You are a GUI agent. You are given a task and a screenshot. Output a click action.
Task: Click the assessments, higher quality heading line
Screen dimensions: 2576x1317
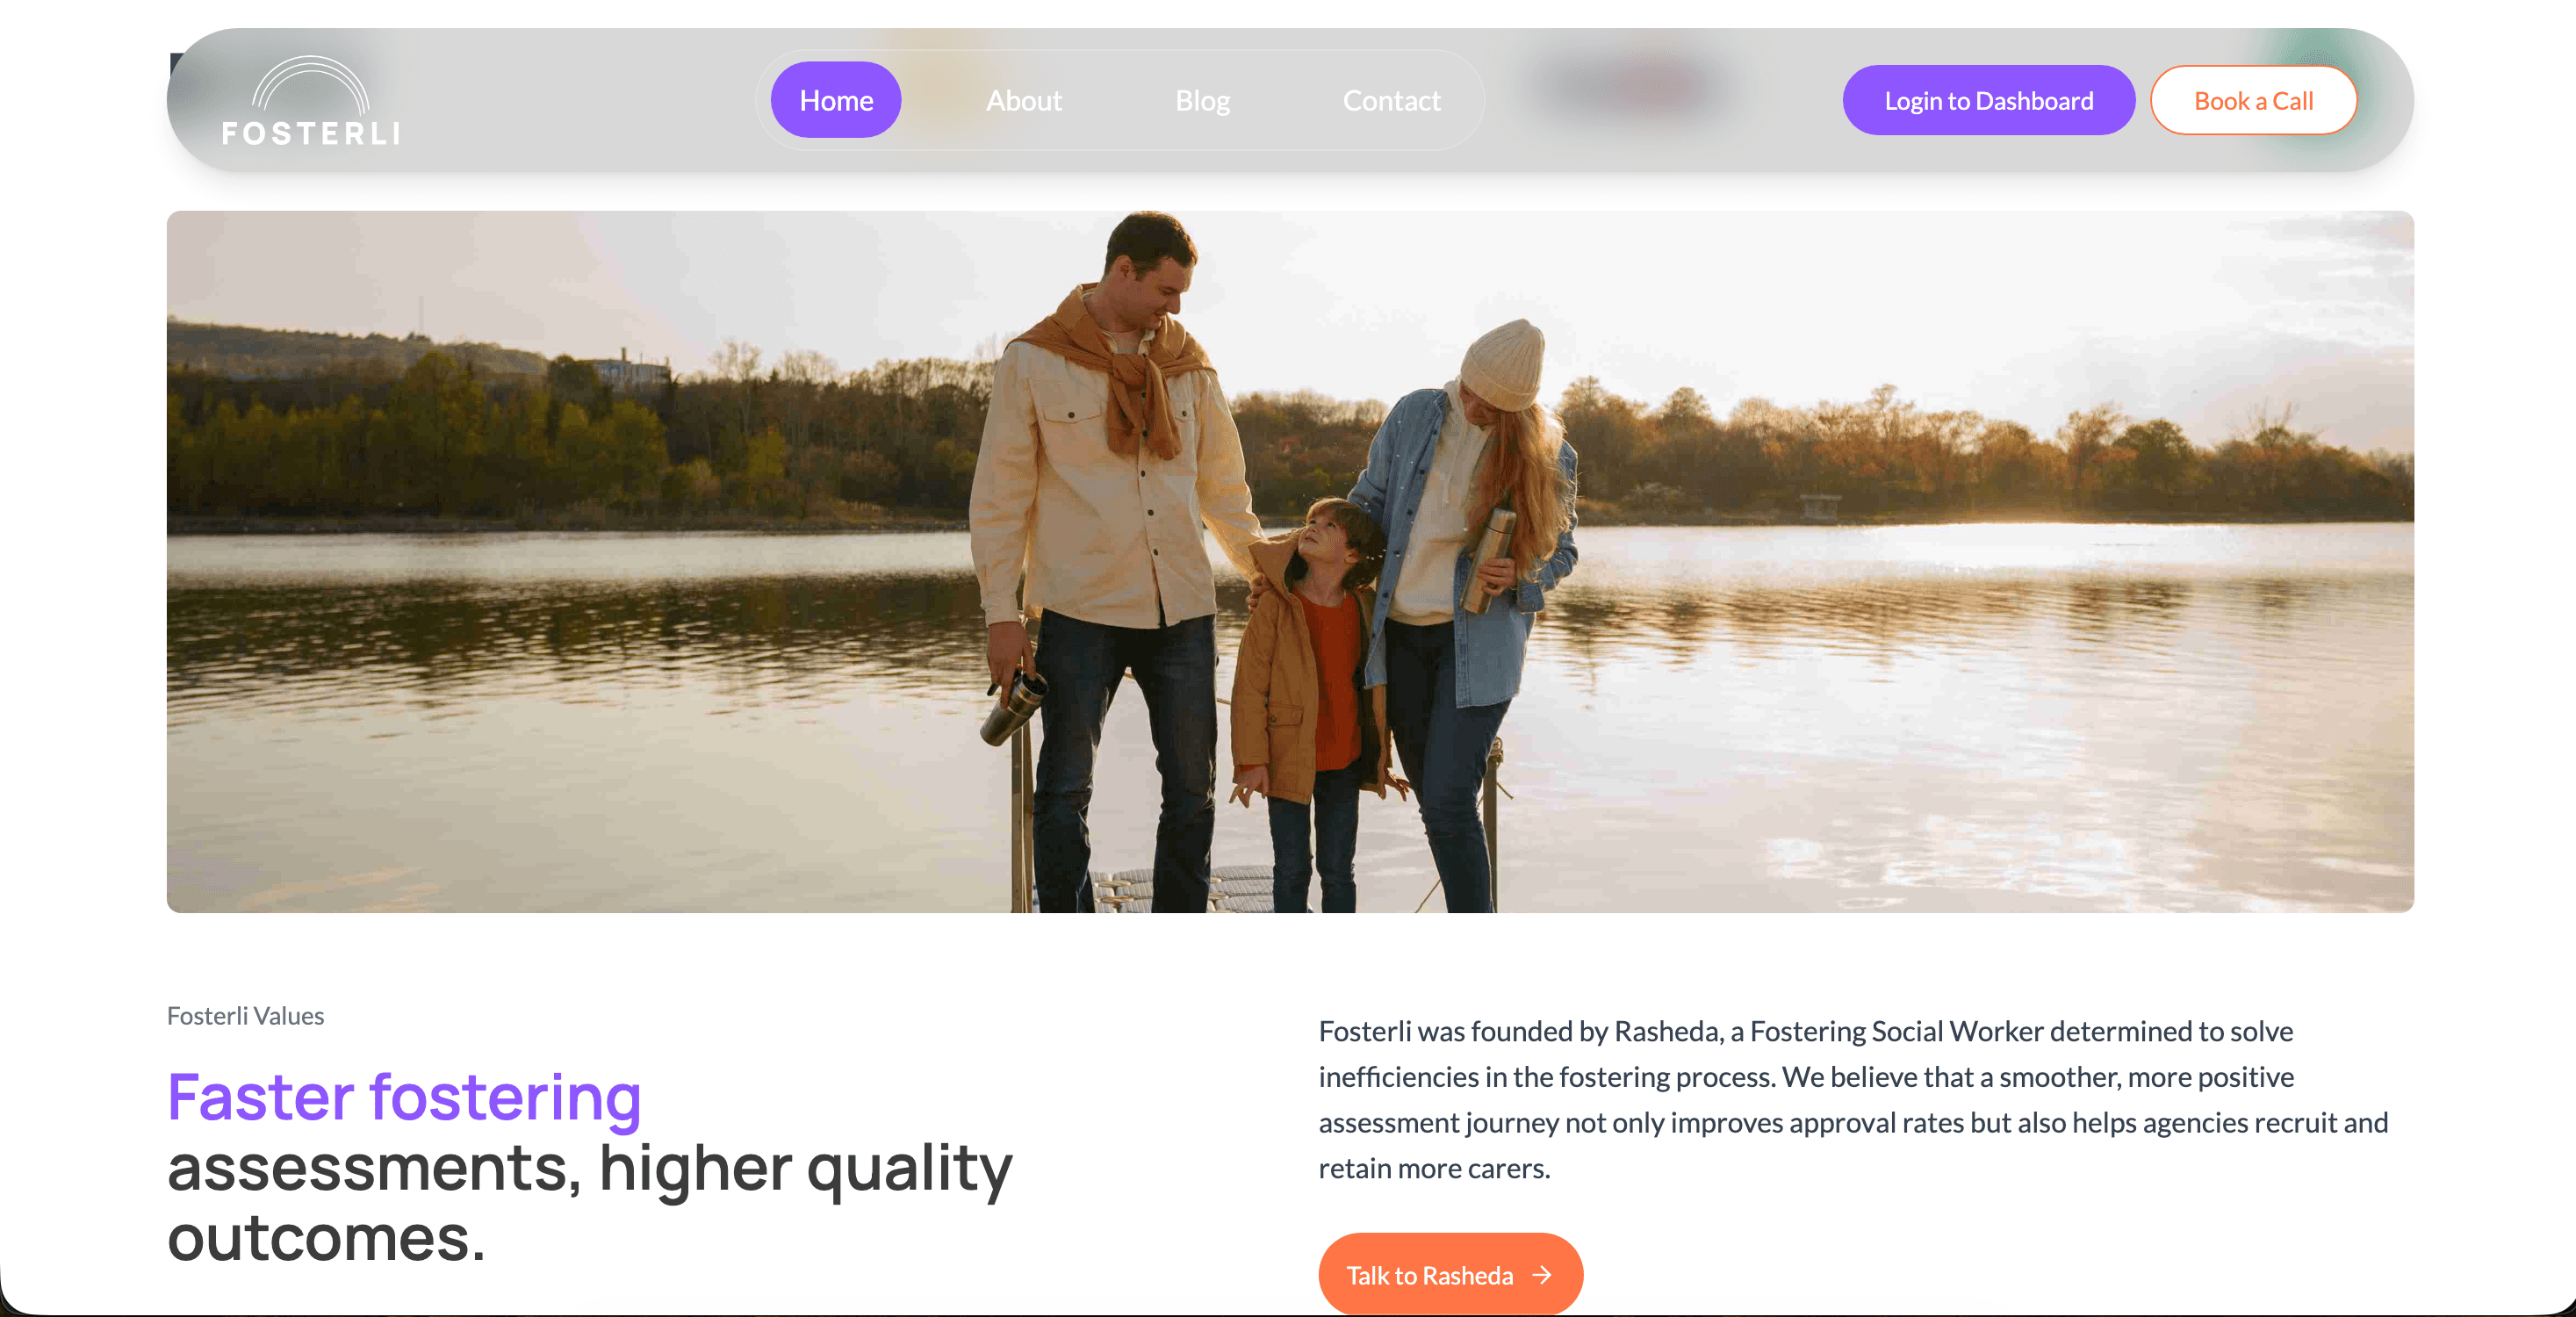(x=590, y=1168)
